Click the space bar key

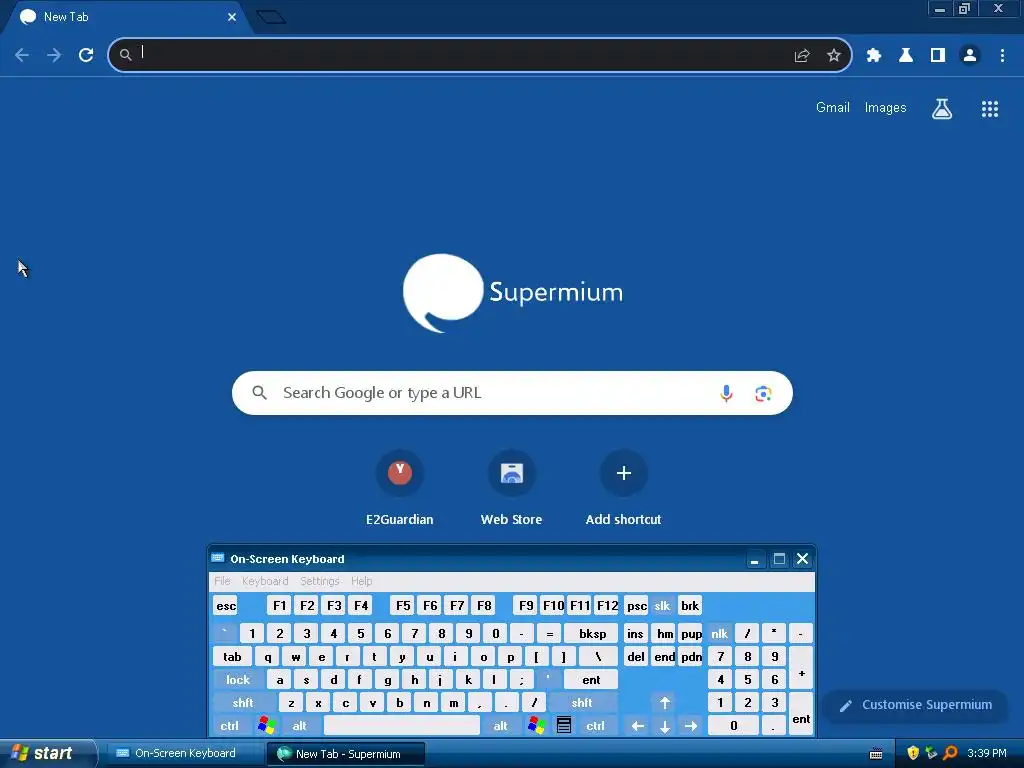point(402,726)
